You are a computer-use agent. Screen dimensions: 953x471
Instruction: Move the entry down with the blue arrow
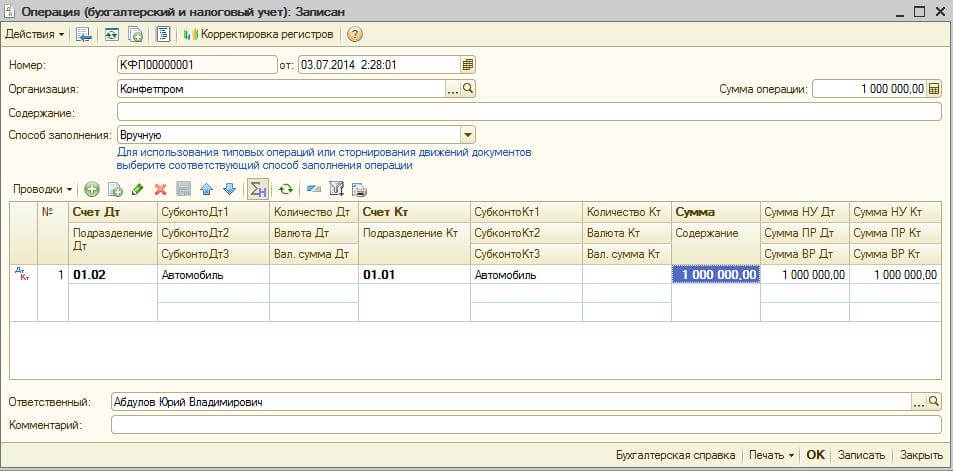click(x=229, y=189)
